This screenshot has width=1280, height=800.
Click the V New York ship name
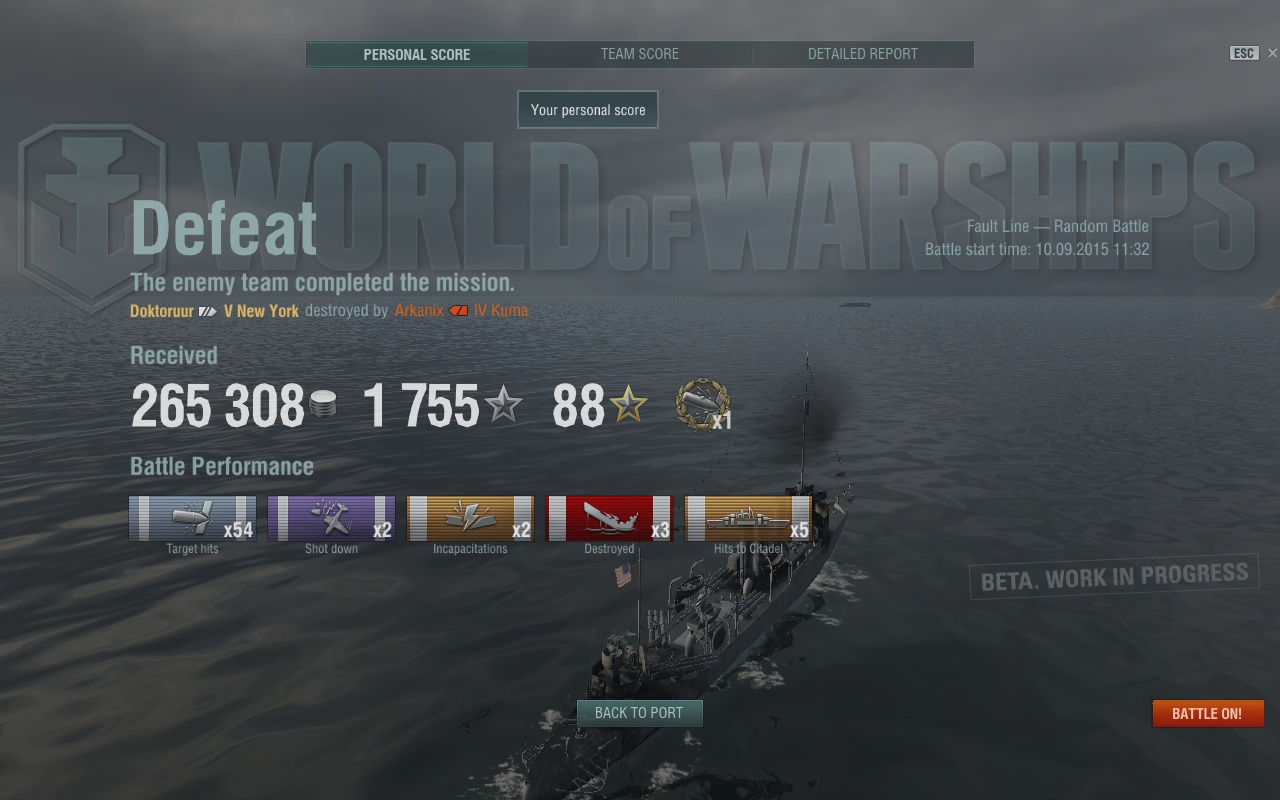pos(261,311)
